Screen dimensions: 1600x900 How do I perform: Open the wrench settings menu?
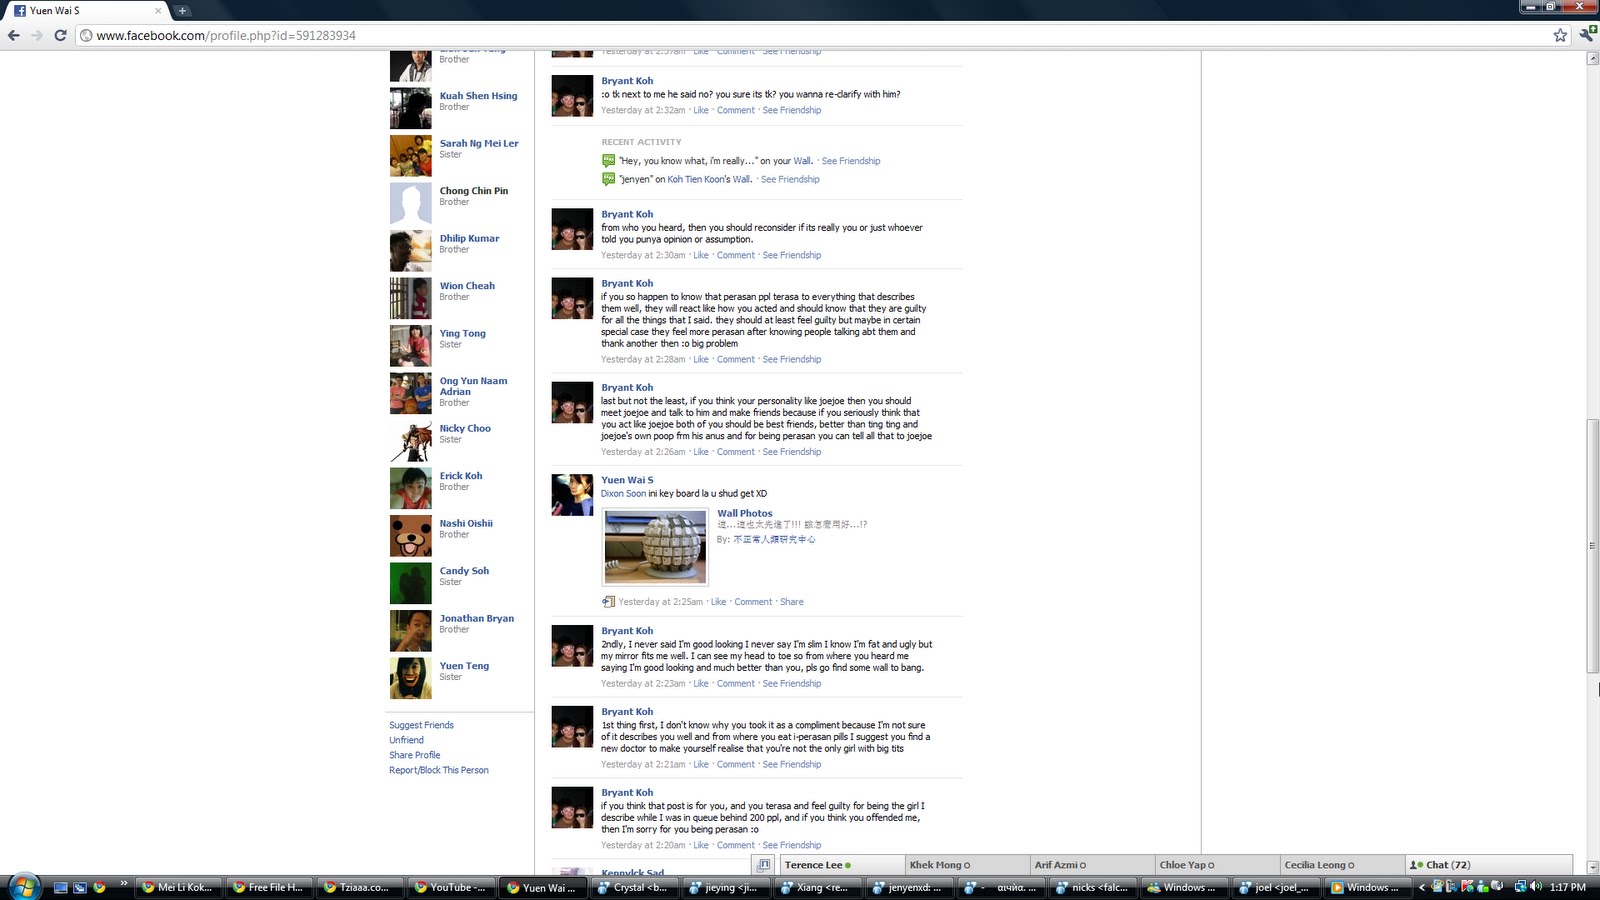pos(1587,35)
